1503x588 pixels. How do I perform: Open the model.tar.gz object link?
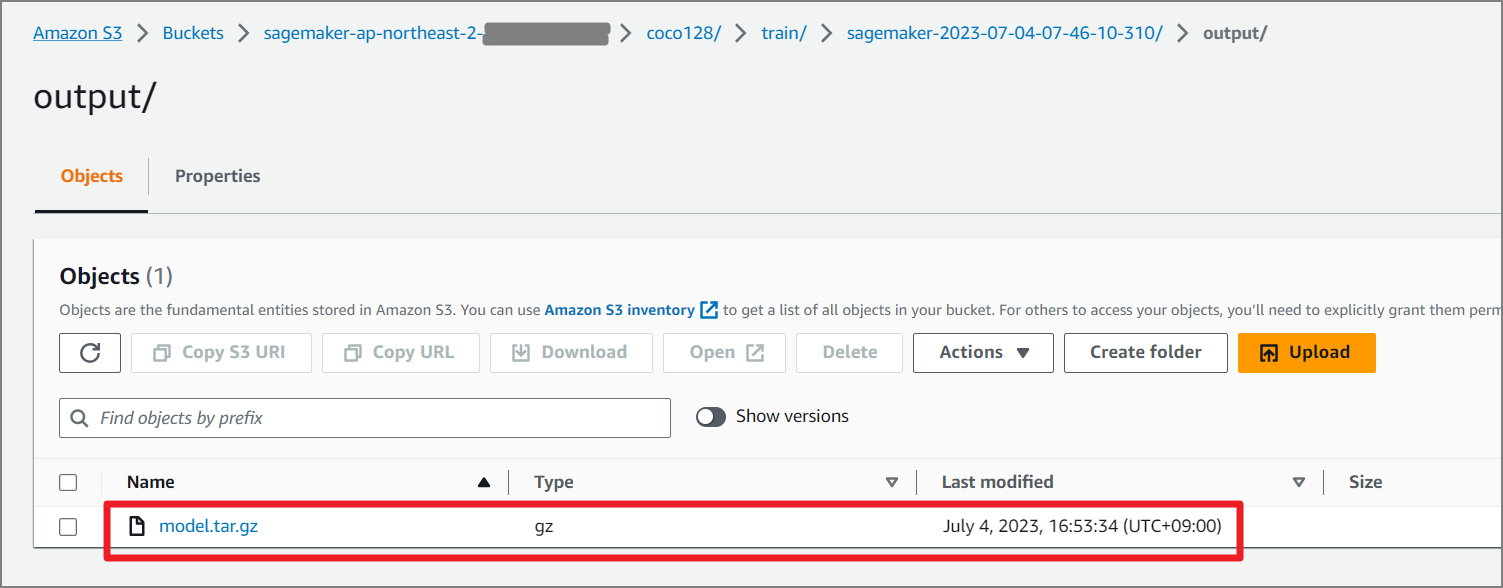click(208, 526)
